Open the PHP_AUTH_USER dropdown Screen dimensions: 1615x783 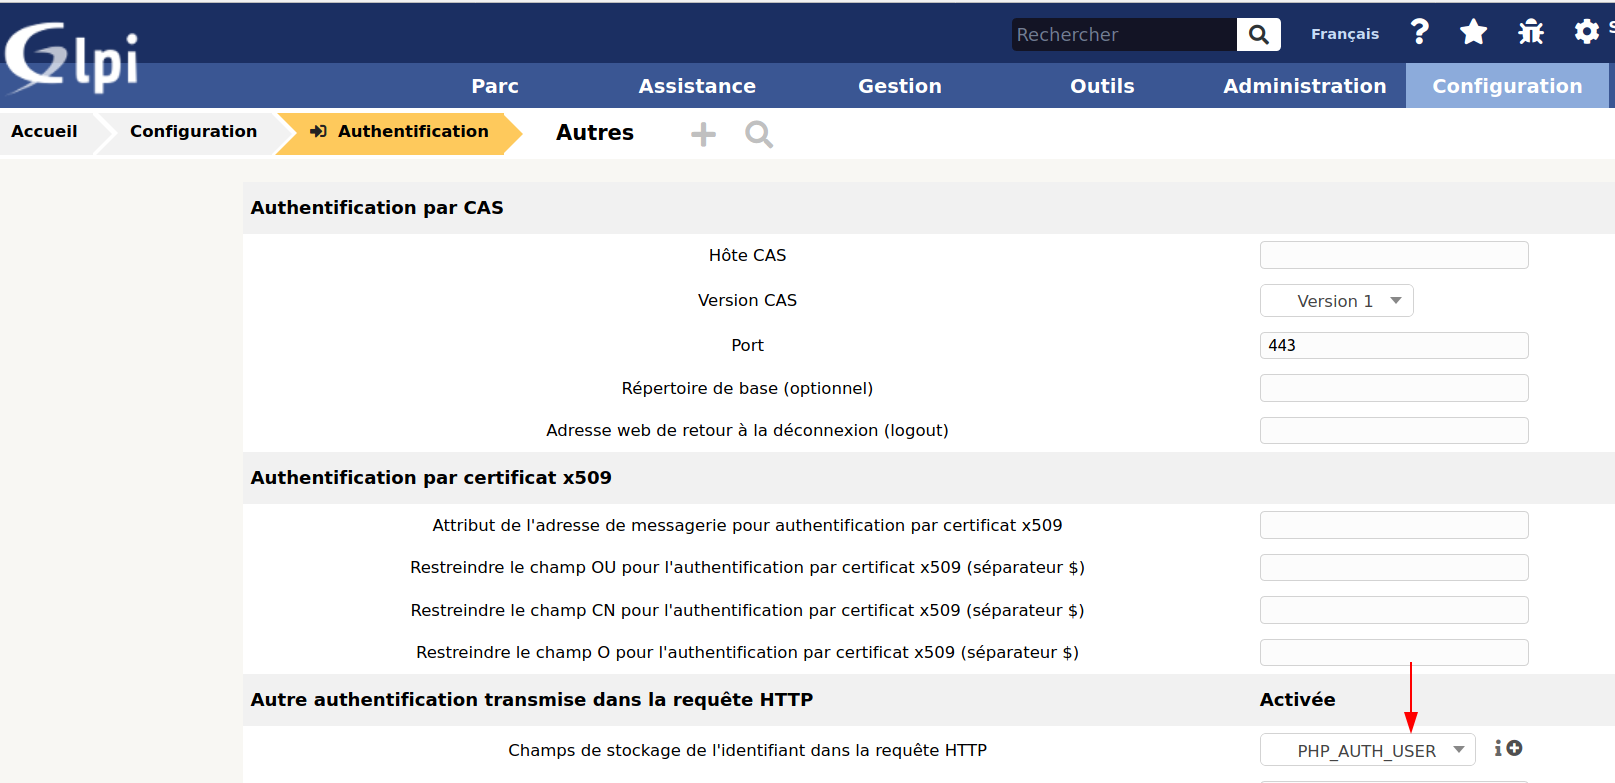point(1367,750)
